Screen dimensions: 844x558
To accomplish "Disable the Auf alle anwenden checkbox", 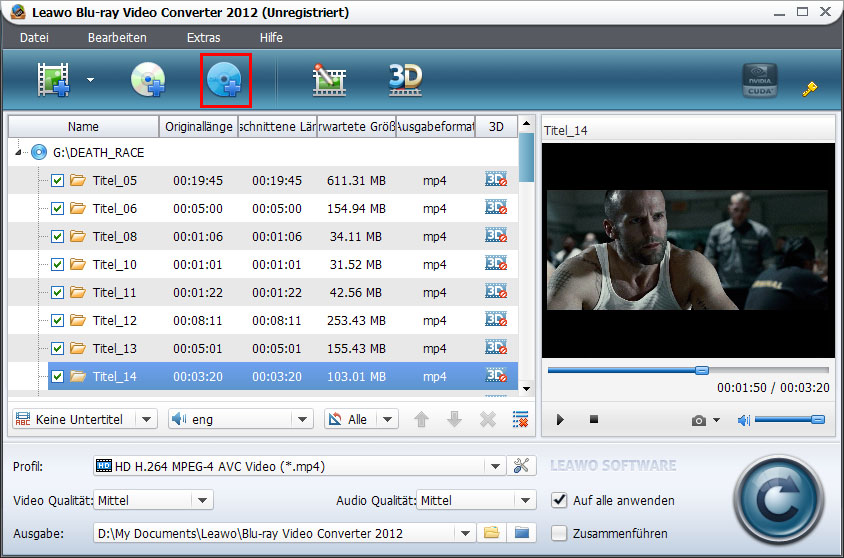I will (559, 500).
